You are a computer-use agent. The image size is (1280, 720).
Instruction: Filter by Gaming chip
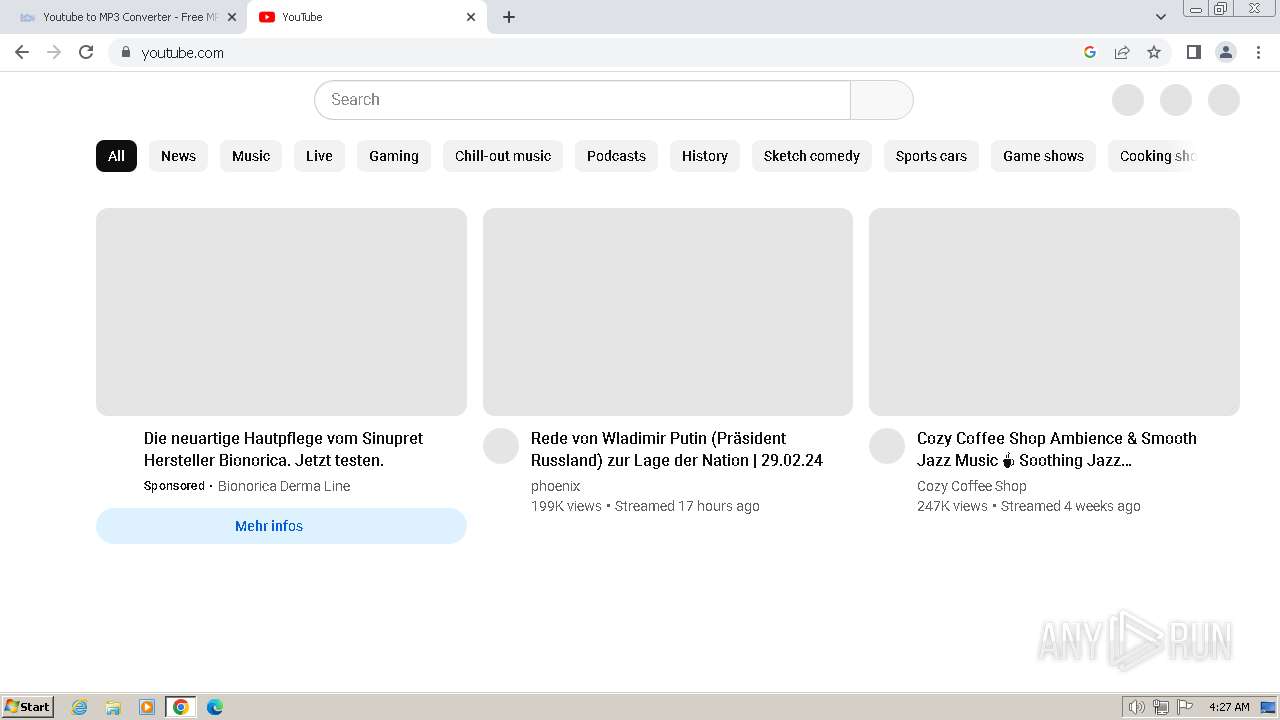click(394, 156)
